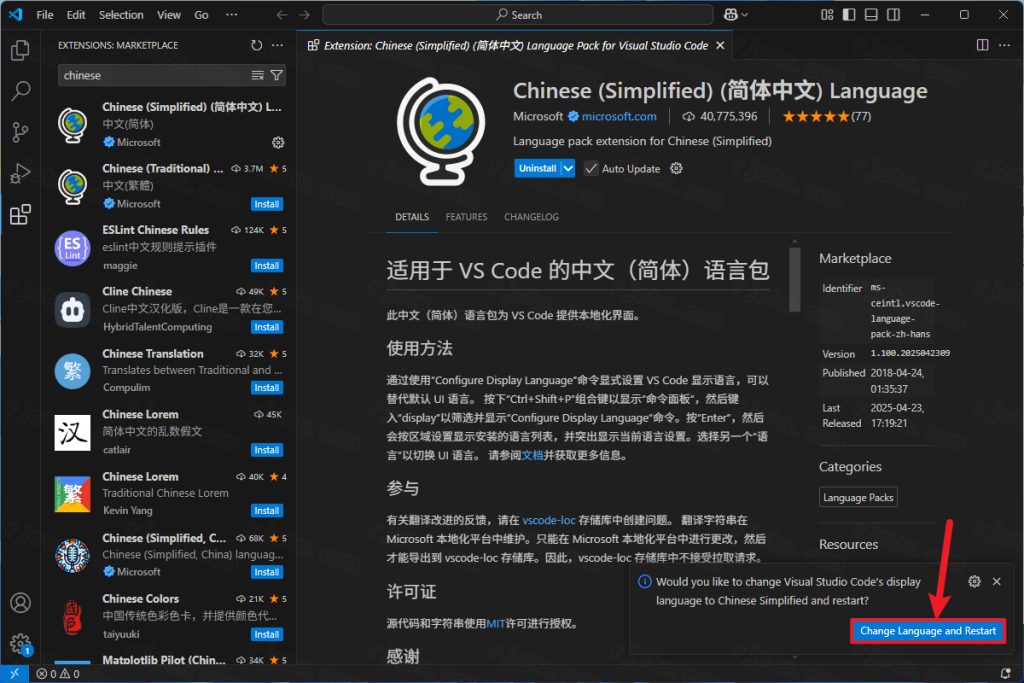Viewport: 1024px width, 683px height.
Task: Open the Selection menu
Action: point(121,14)
